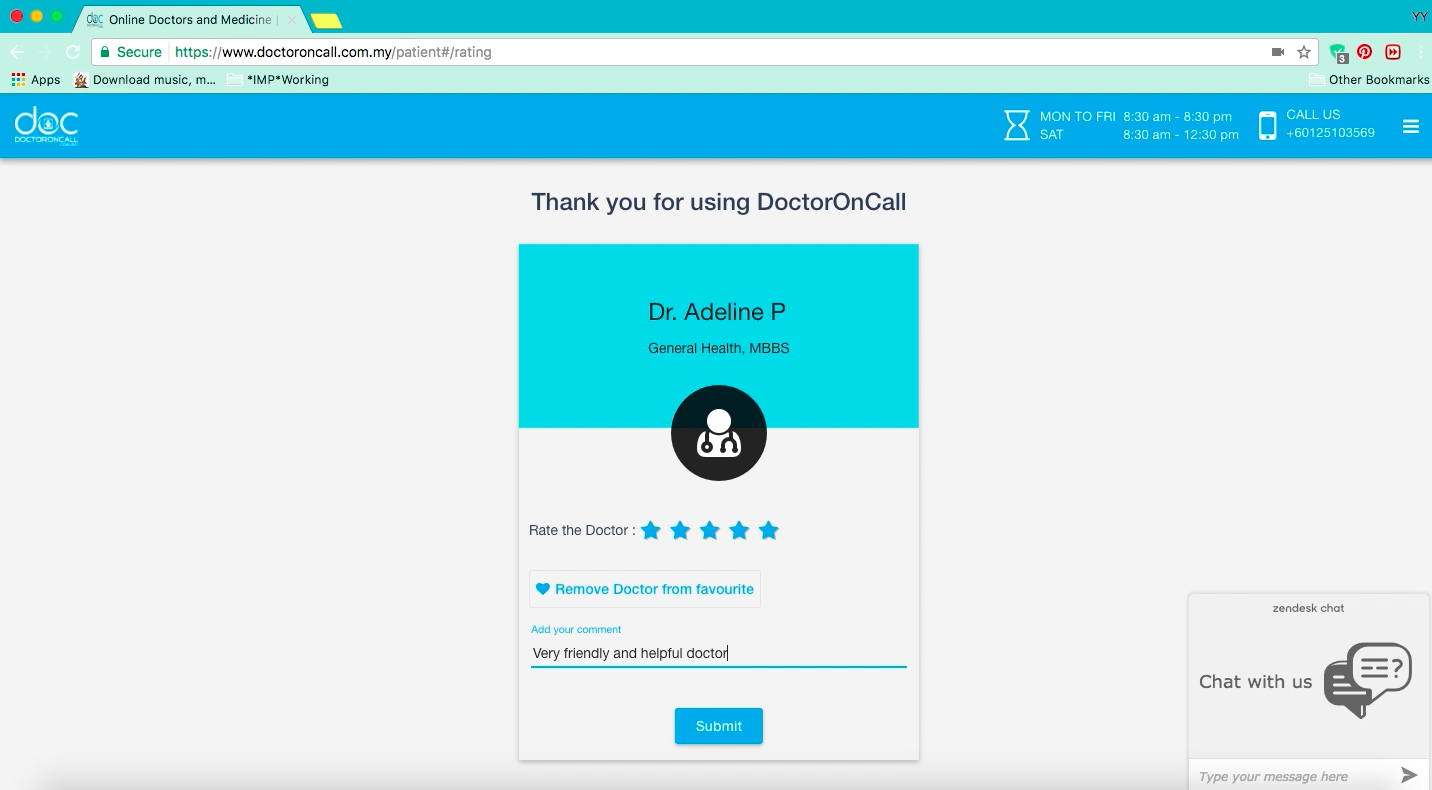Click the third rating star
The width and height of the screenshot is (1432, 790).
(x=710, y=530)
